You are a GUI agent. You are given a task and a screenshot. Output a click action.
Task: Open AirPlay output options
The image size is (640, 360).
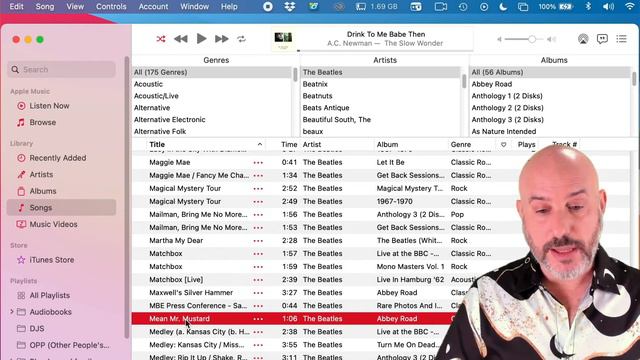pos(583,39)
